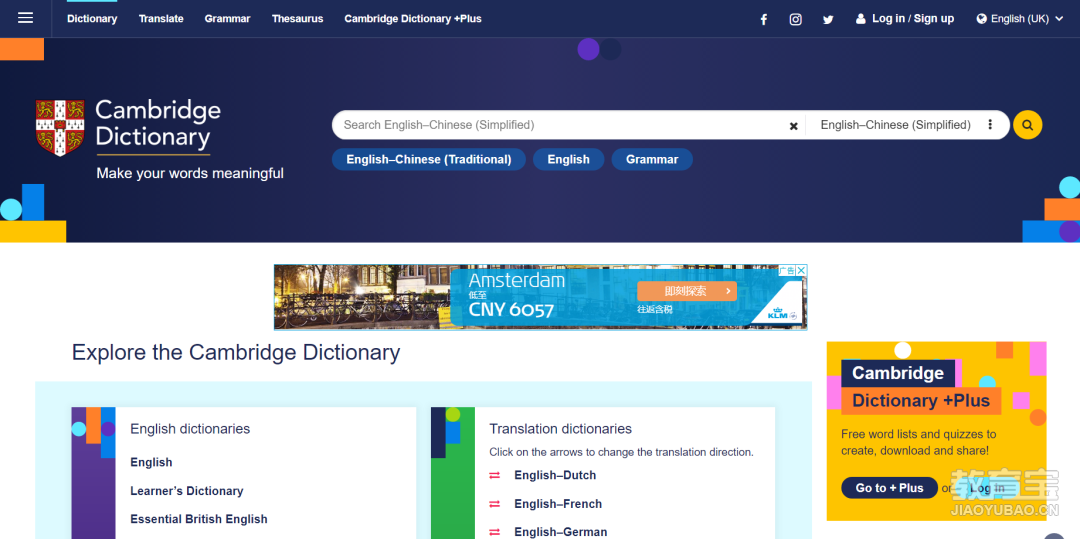Screen dimensions: 1080x539
Task: Select the Grammar pill under search
Action: pos(652,160)
